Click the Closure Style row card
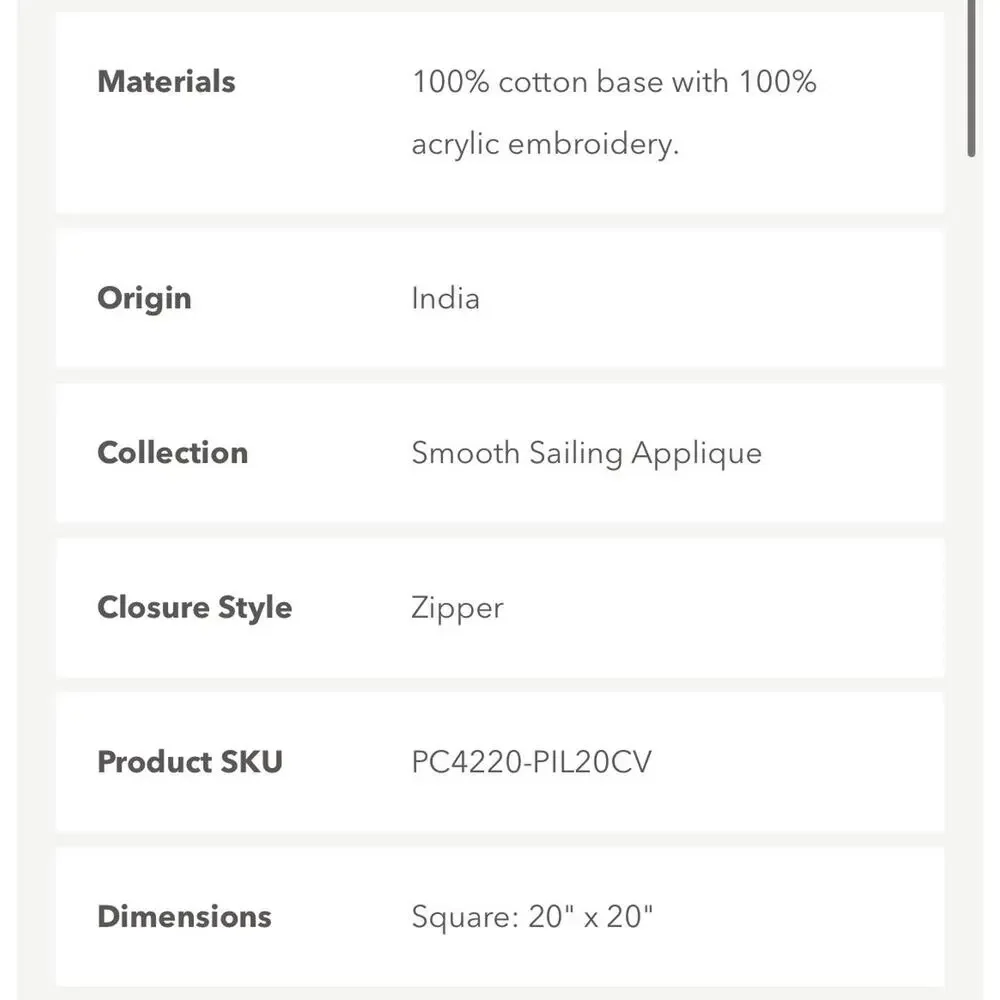1000x1000 pixels. click(499, 608)
